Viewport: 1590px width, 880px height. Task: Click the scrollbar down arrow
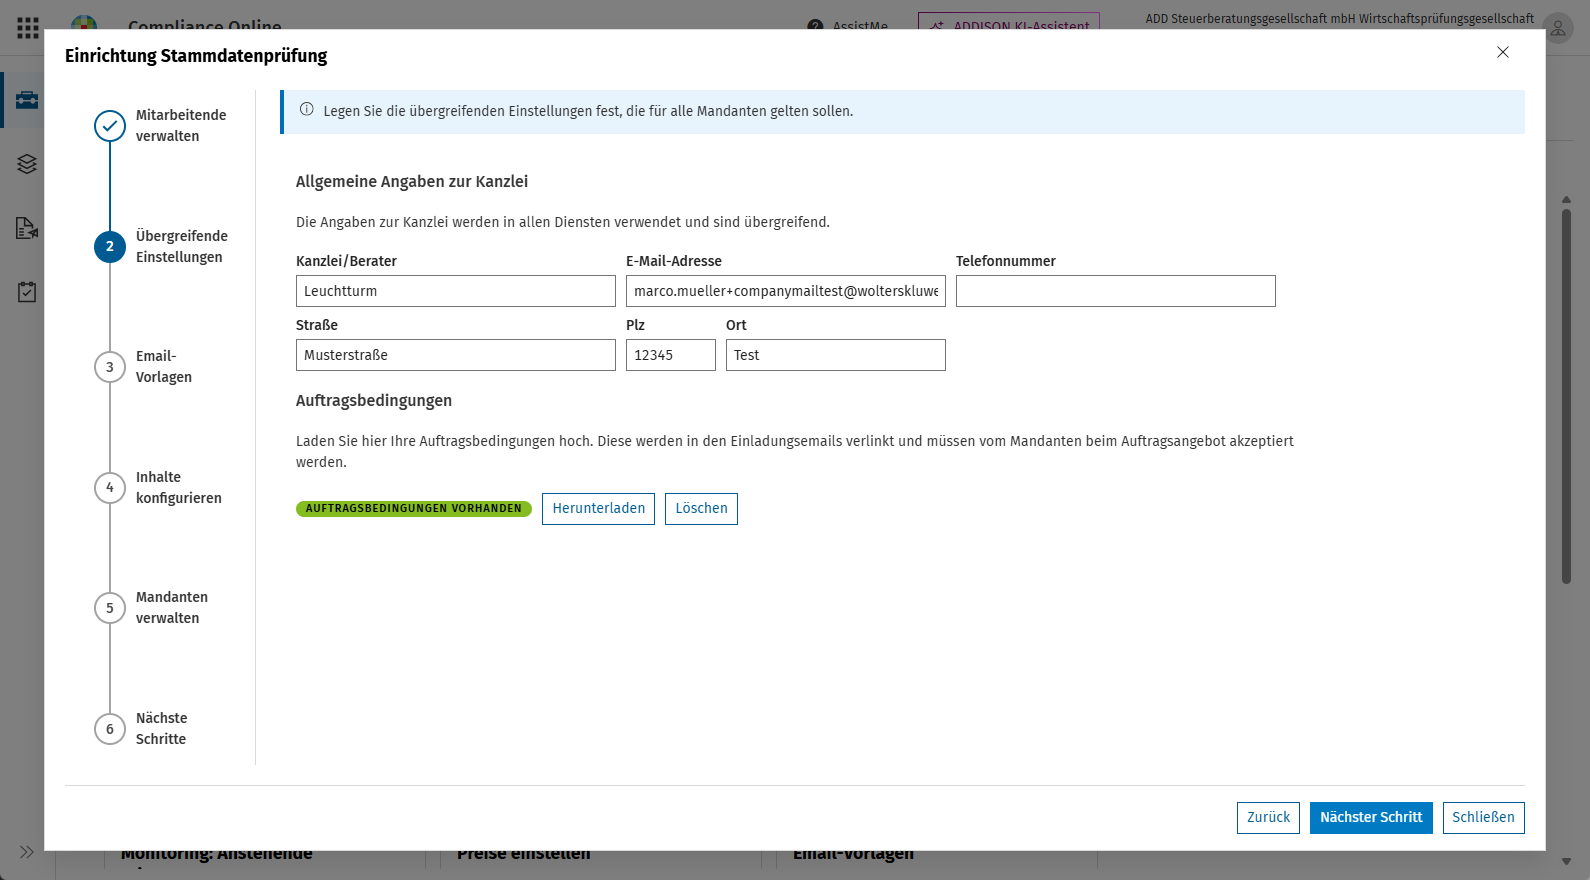click(1566, 861)
